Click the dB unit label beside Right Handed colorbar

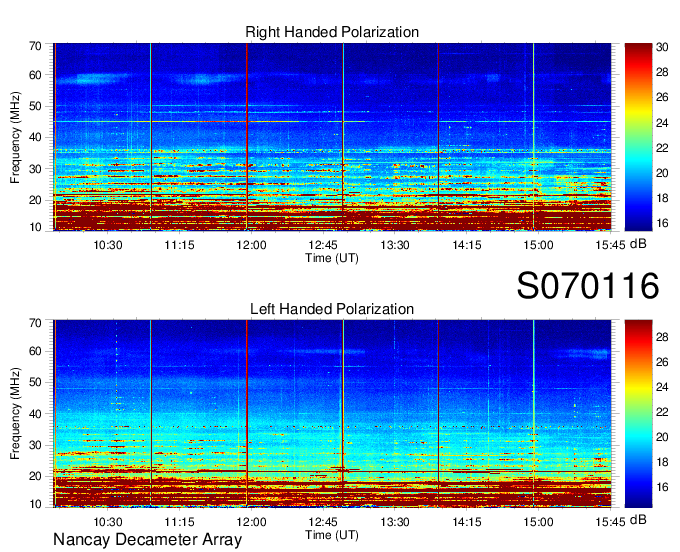tap(638, 244)
